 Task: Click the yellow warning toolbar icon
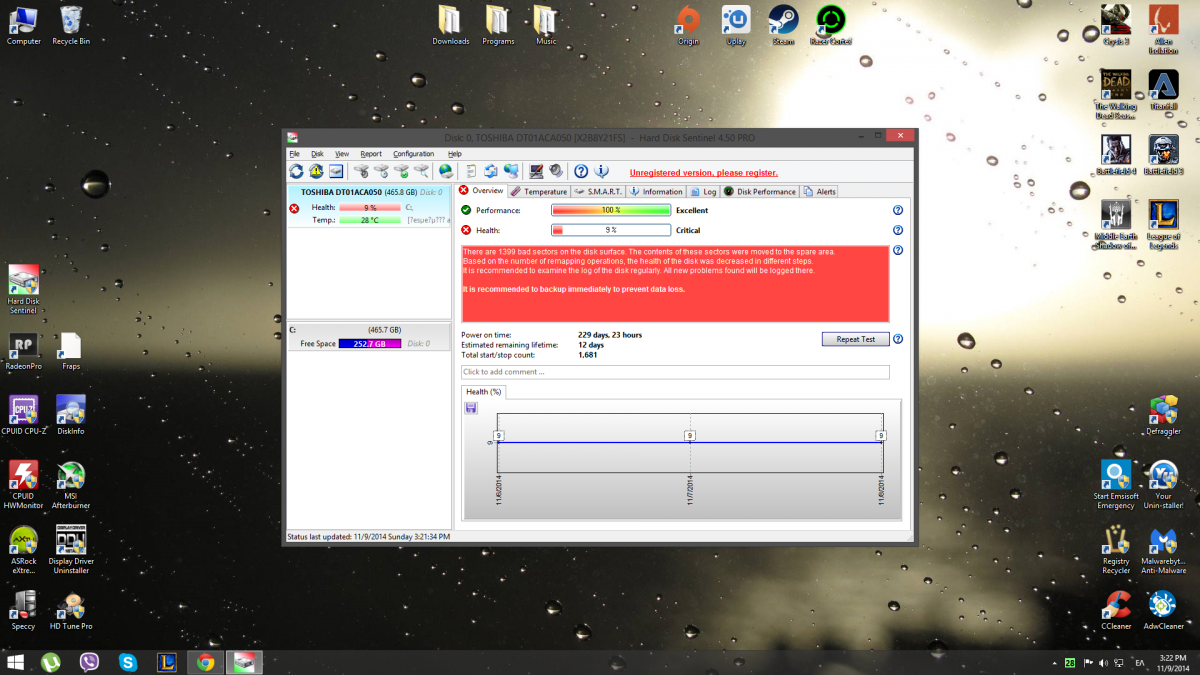316,171
